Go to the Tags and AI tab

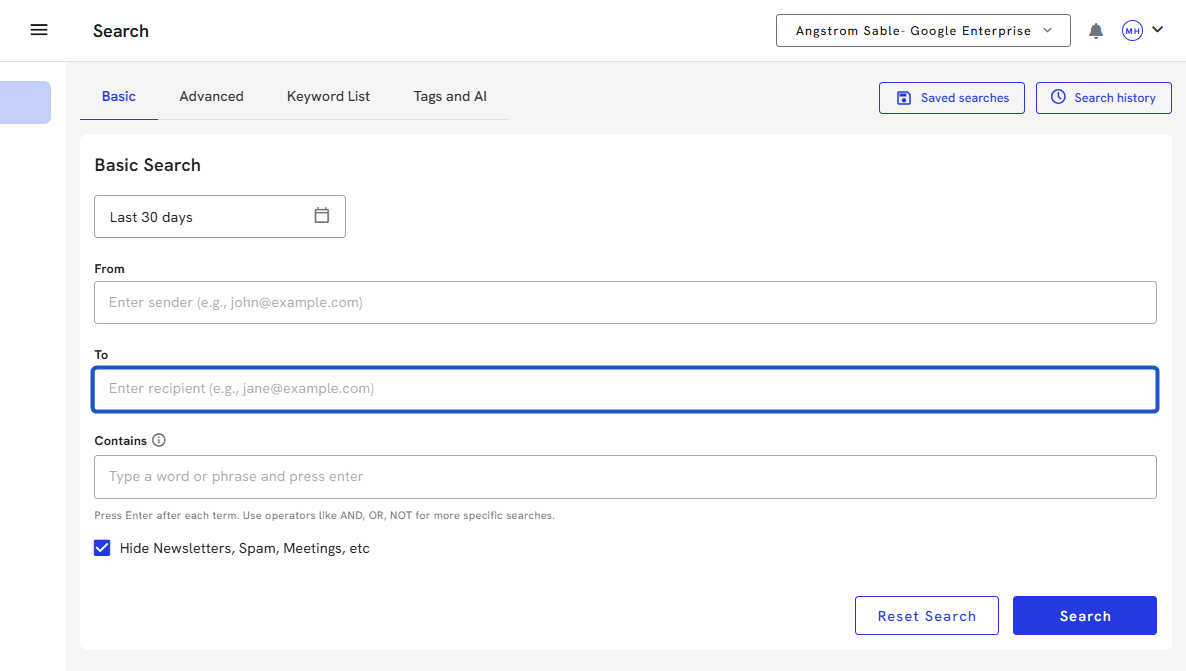tap(450, 97)
